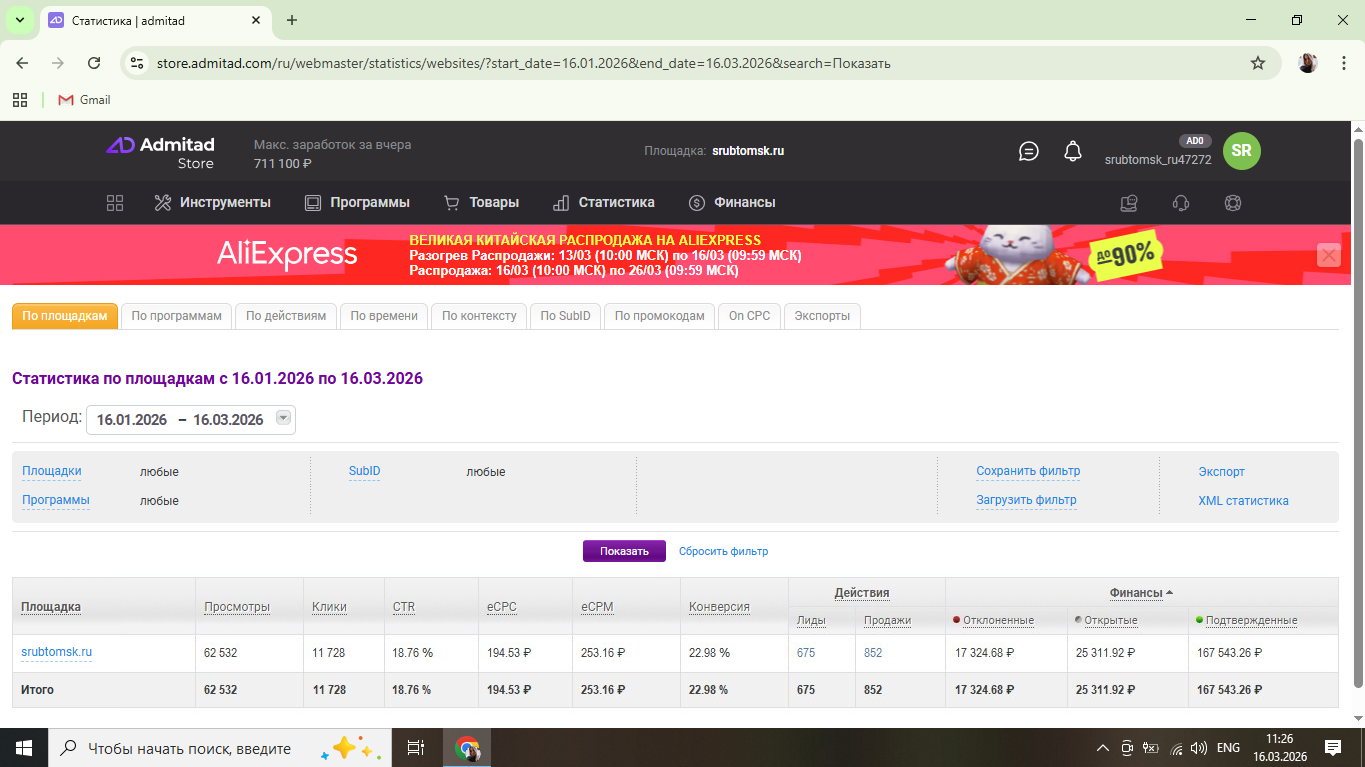Click the support headset icon
Image resolution: width=1365 pixels, height=767 pixels.
1180,203
